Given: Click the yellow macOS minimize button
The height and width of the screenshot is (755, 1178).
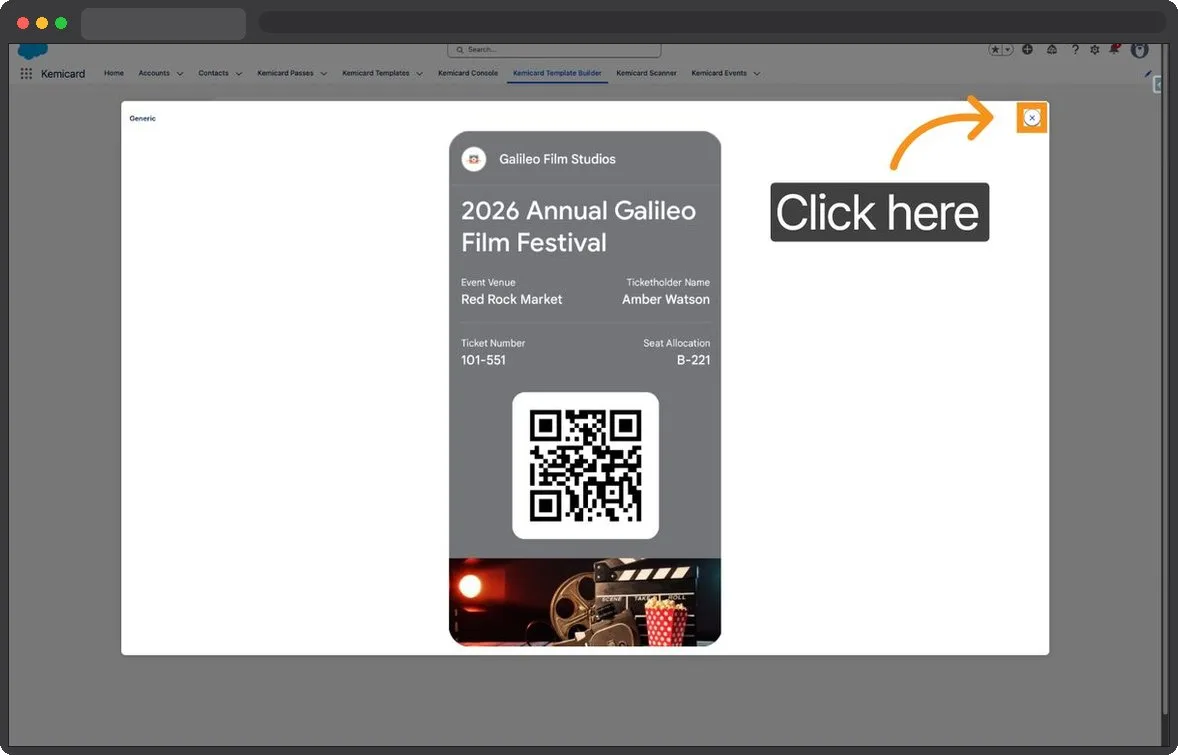Looking at the screenshot, I should click(42, 23).
